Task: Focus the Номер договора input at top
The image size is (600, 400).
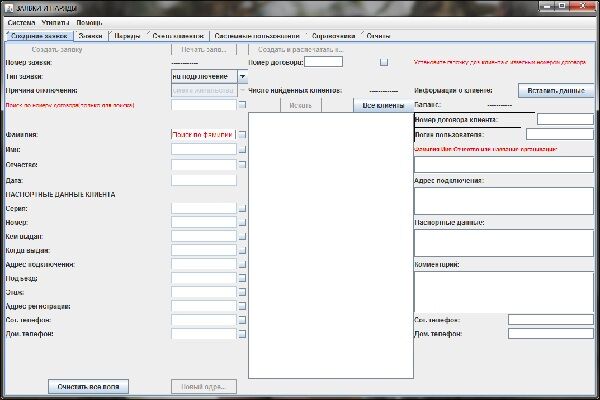Action: click(323, 62)
